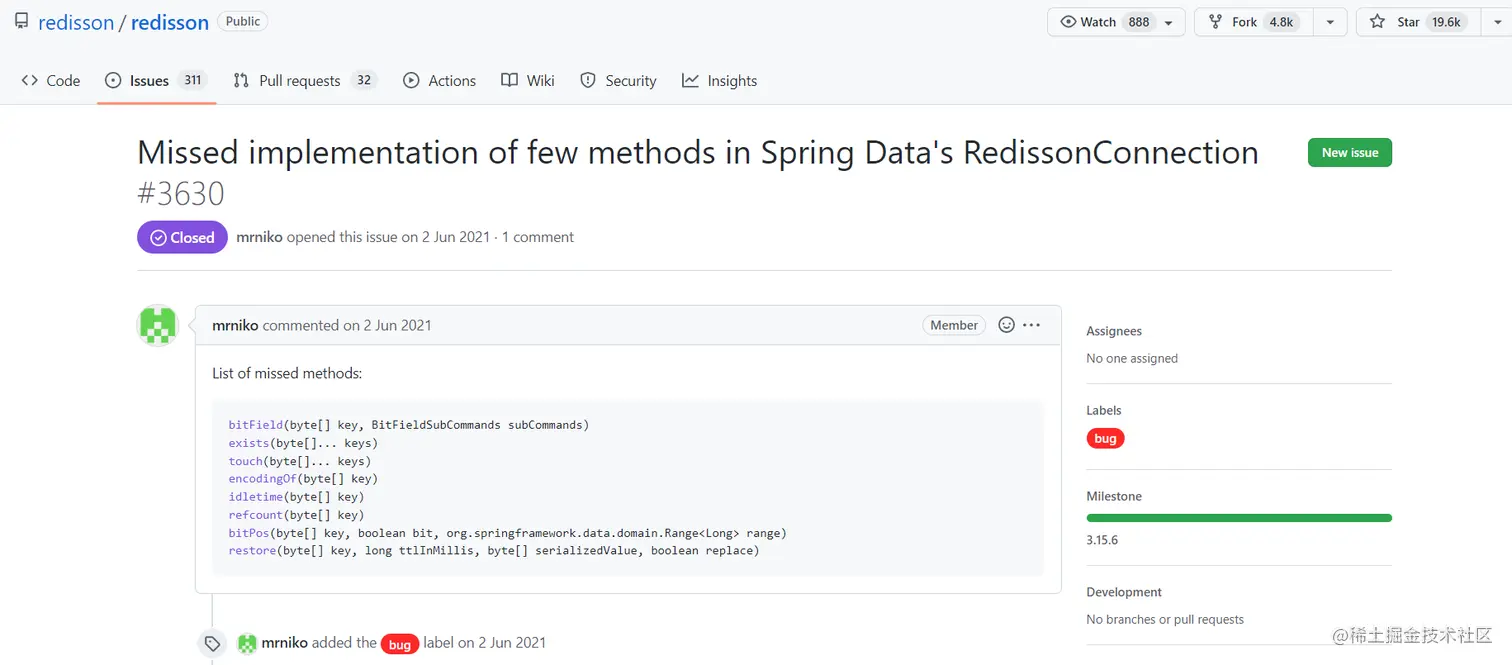
Task: Click the green New issue button
Action: pos(1350,152)
